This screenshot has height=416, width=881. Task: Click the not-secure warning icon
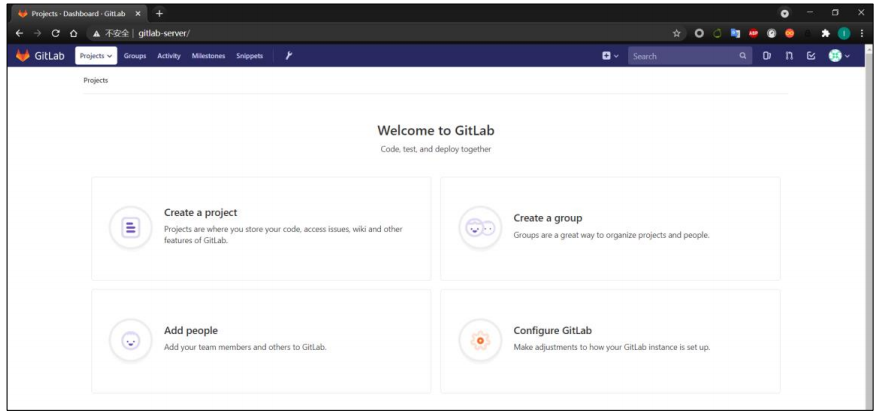(x=97, y=33)
